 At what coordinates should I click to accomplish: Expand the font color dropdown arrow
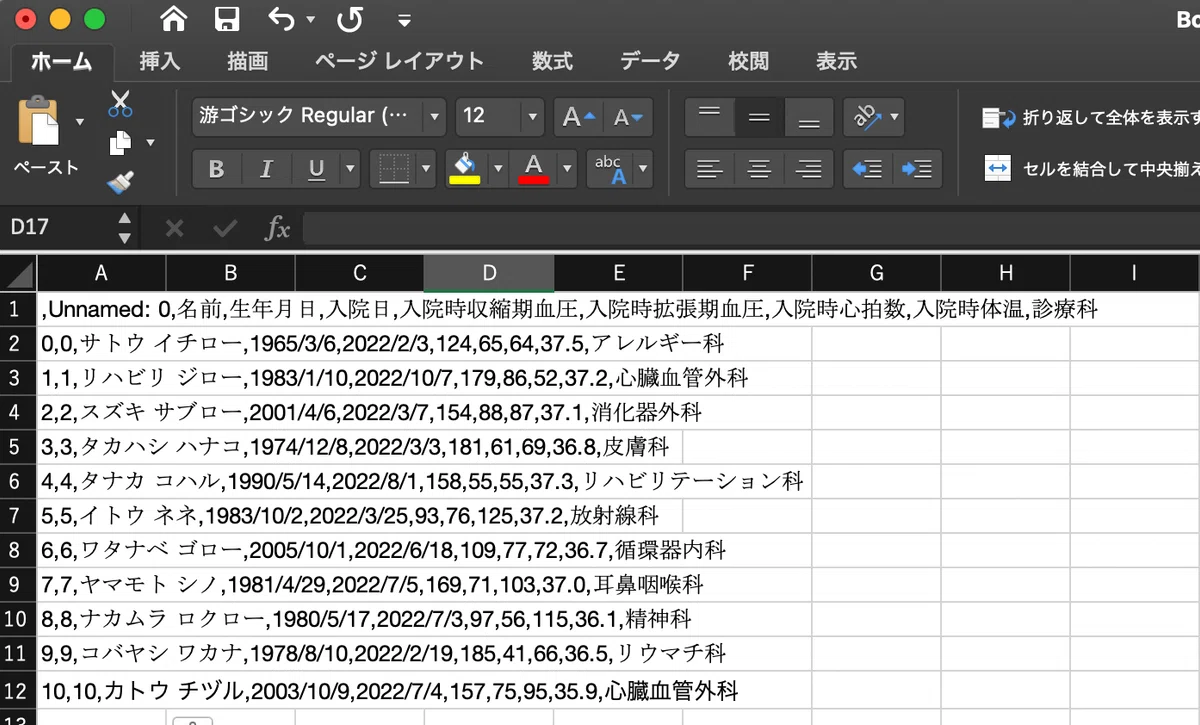[568, 168]
